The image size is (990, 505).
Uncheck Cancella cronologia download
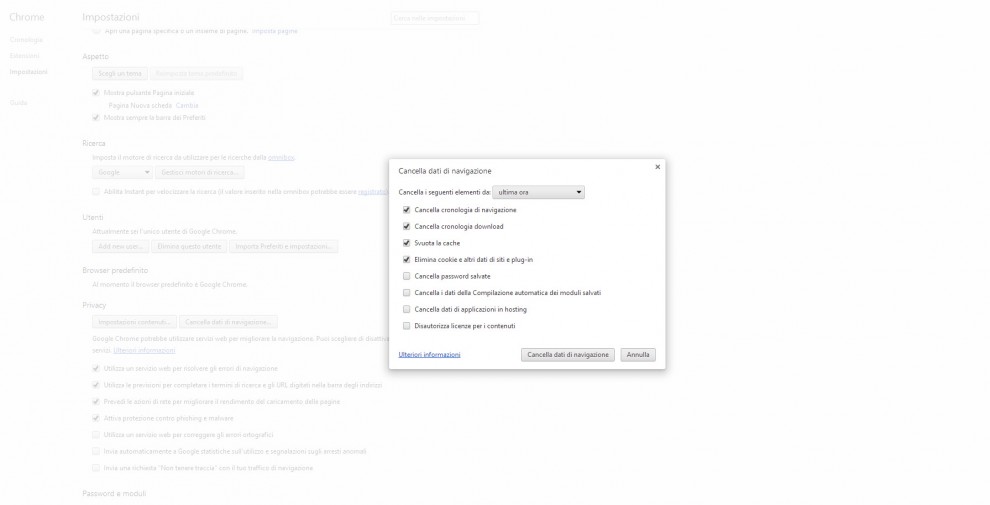point(407,226)
